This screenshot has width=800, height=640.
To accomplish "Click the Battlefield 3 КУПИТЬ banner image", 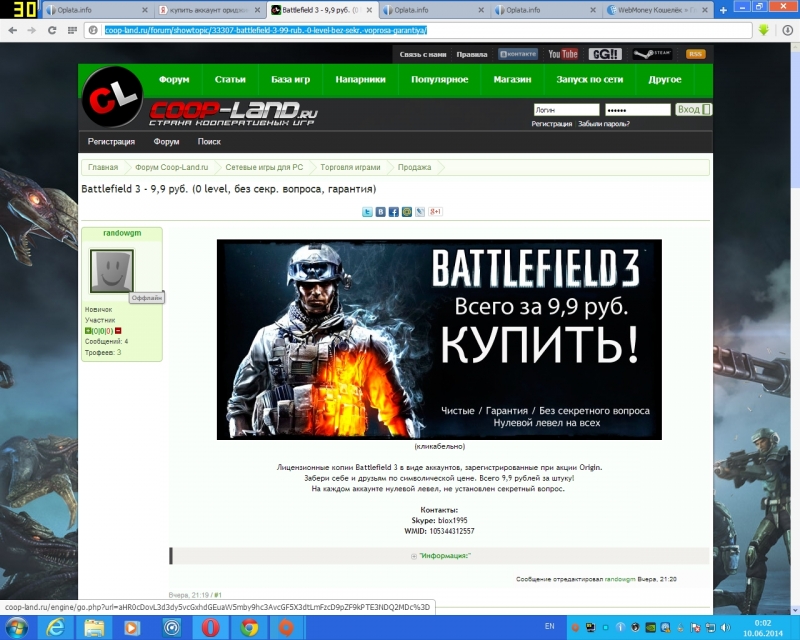I will point(439,339).
